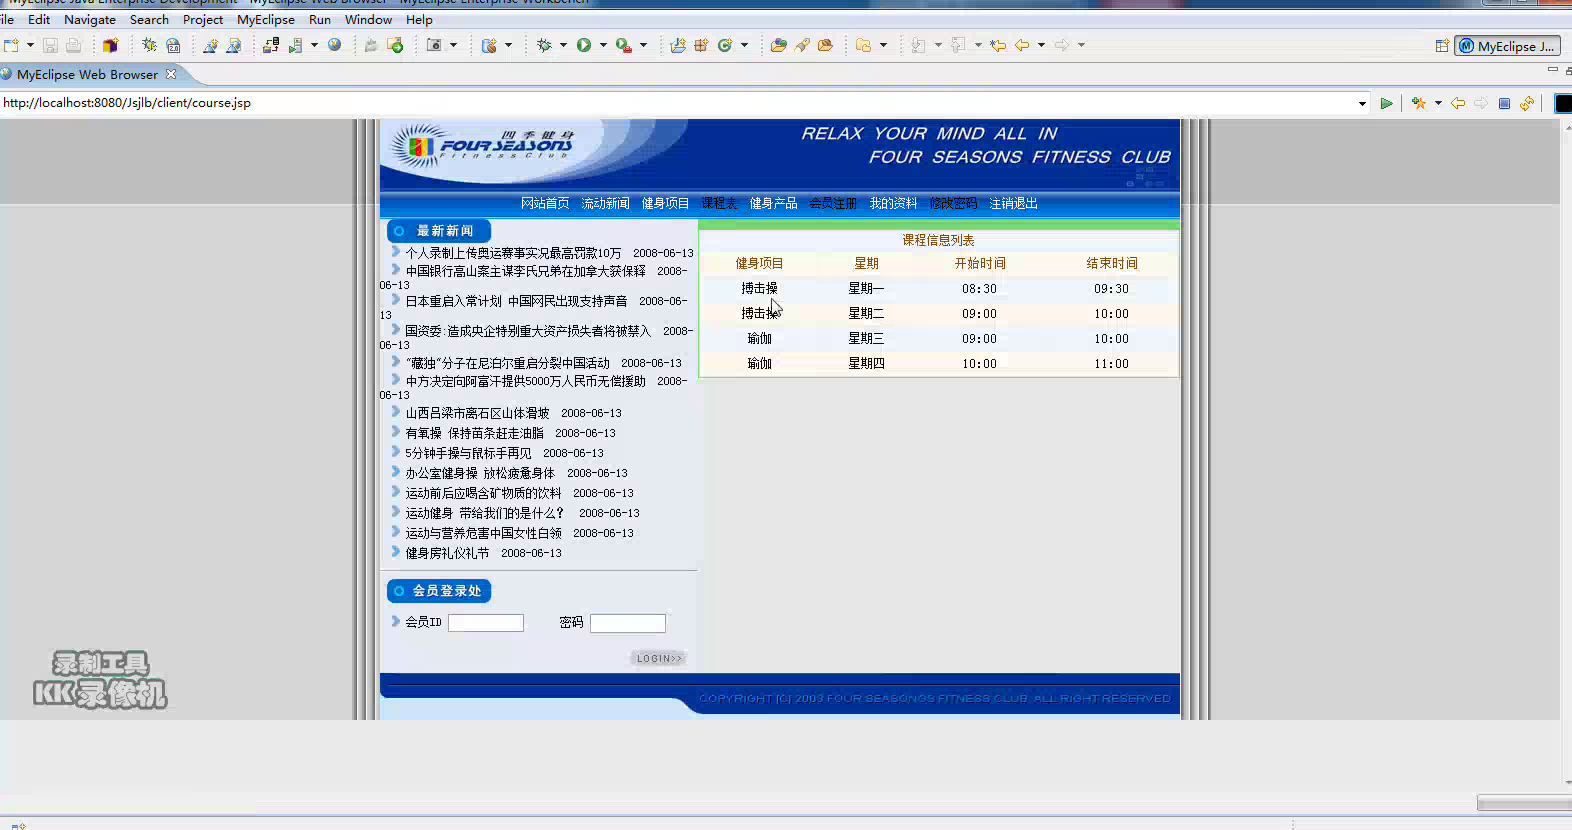Click the 星期四 cell in the course table
Viewport: 1572px width, 830px height.
click(866, 364)
